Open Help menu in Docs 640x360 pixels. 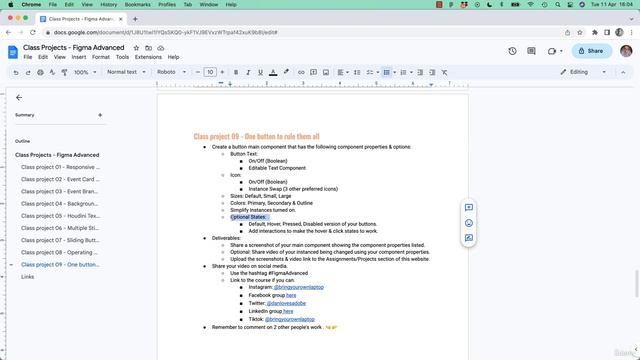point(173,57)
